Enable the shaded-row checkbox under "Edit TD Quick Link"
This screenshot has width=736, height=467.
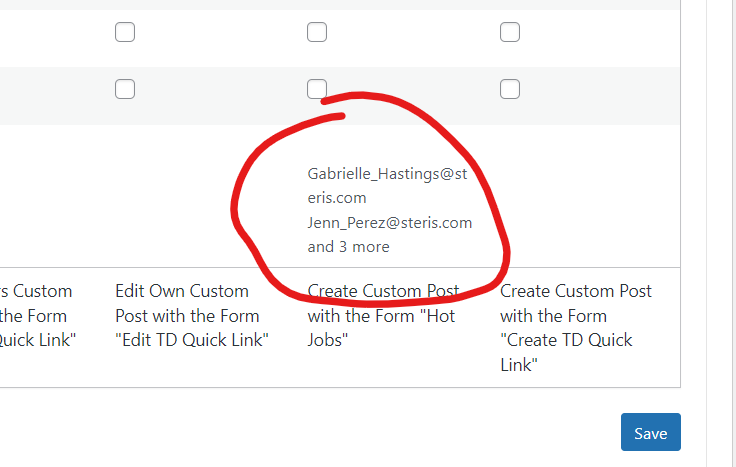coord(125,89)
